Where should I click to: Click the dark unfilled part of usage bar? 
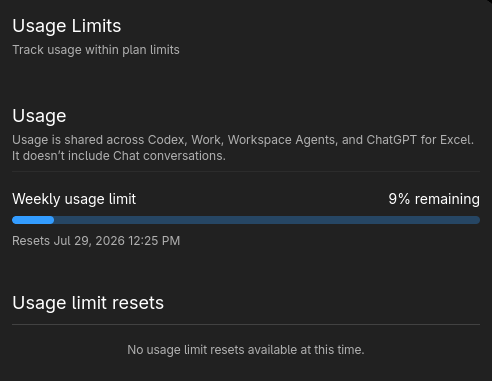point(267,220)
